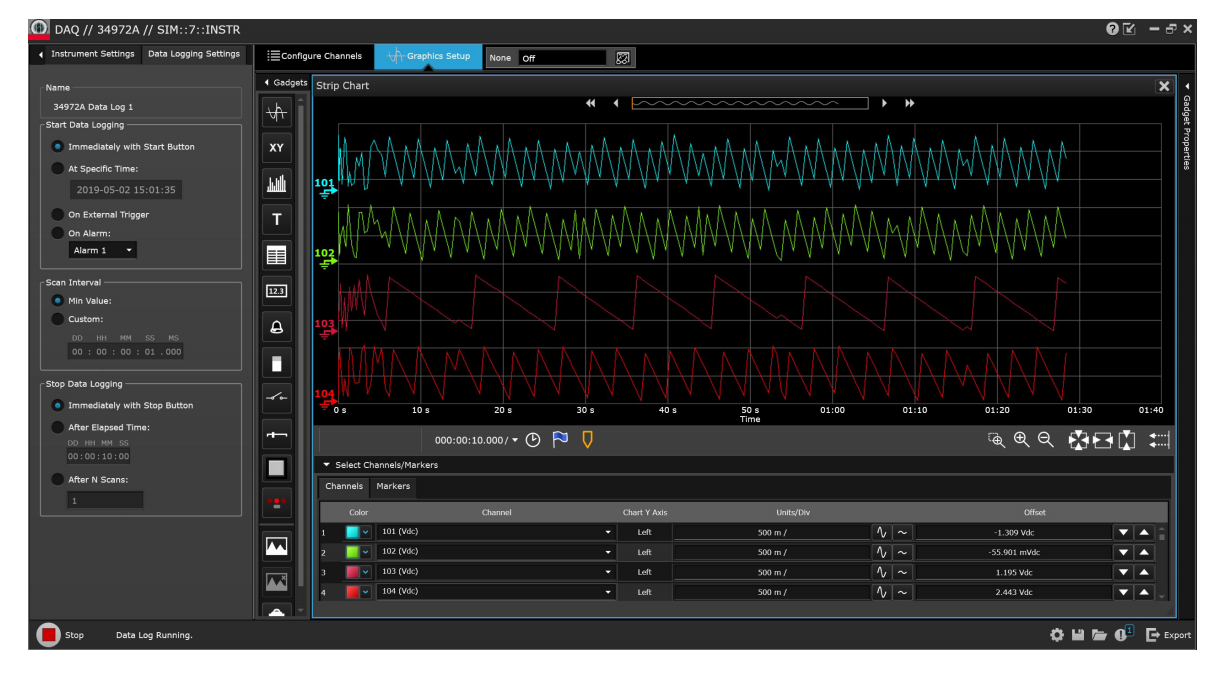
Task: Click the green color swatch for channel 102
Action: tap(352, 552)
